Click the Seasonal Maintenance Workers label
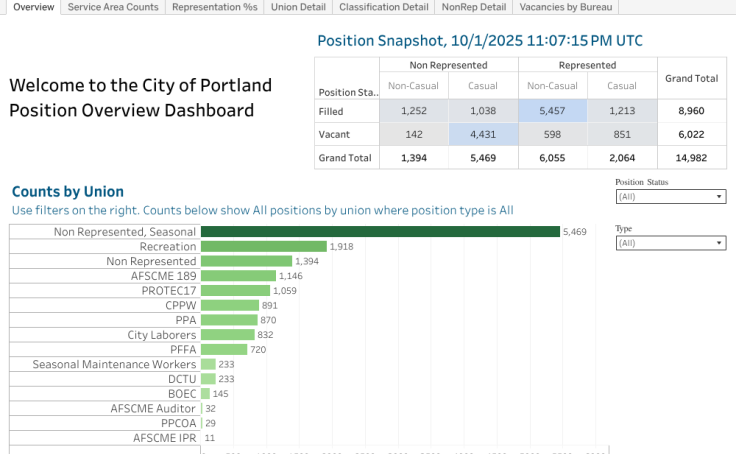The image size is (736, 454). coord(114,365)
